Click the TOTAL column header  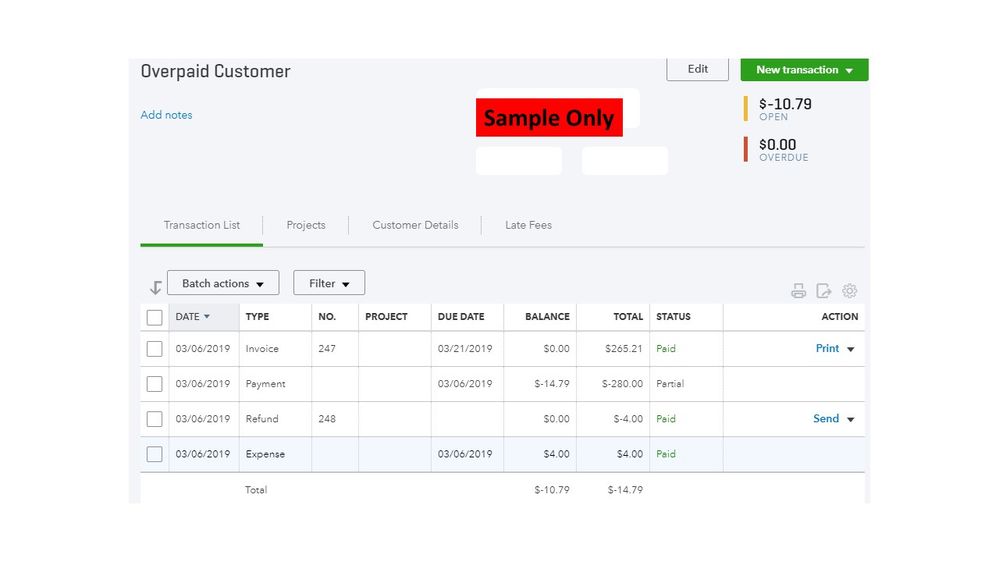point(628,317)
